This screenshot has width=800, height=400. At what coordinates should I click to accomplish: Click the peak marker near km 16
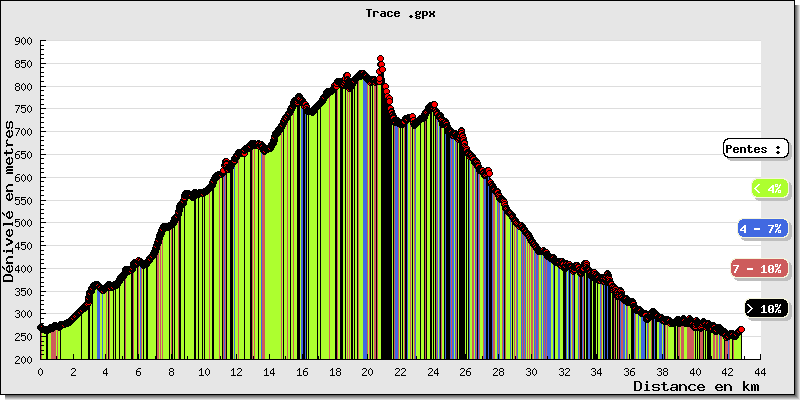tap(298, 97)
